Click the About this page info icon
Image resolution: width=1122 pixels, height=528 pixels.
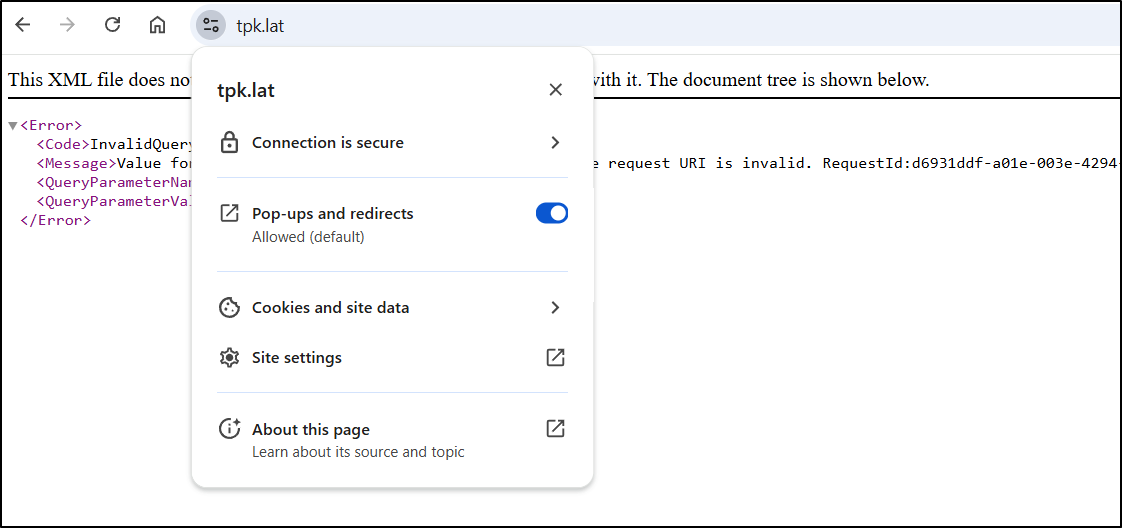229,430
